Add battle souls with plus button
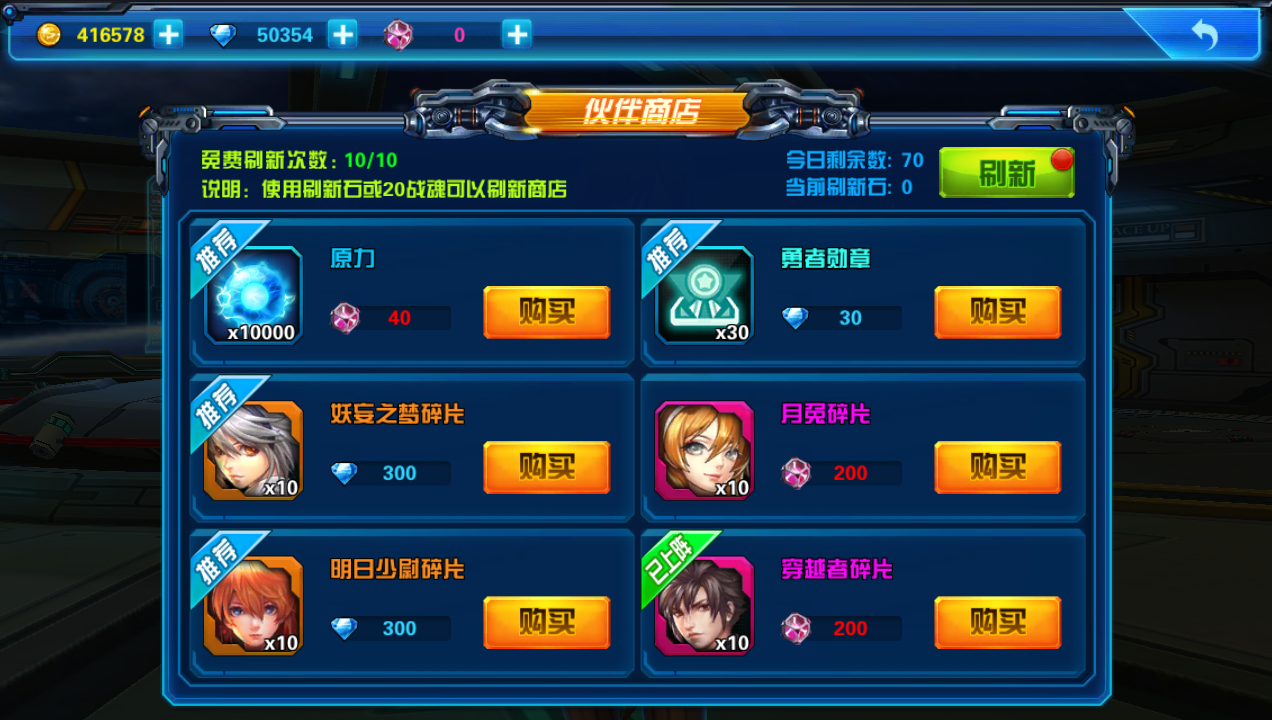This screenshot has height=720, width=1272. tap(516, 34)
